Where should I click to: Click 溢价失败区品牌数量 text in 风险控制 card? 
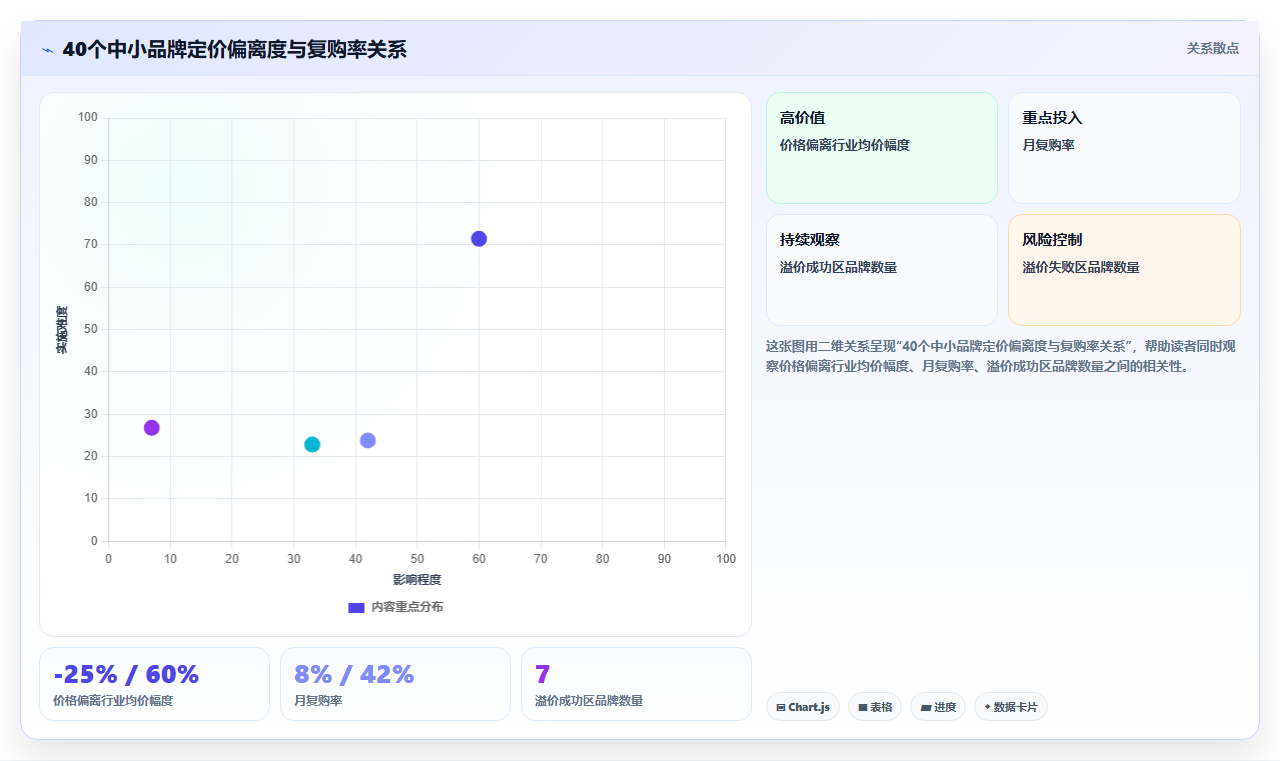click(1081, 267)
